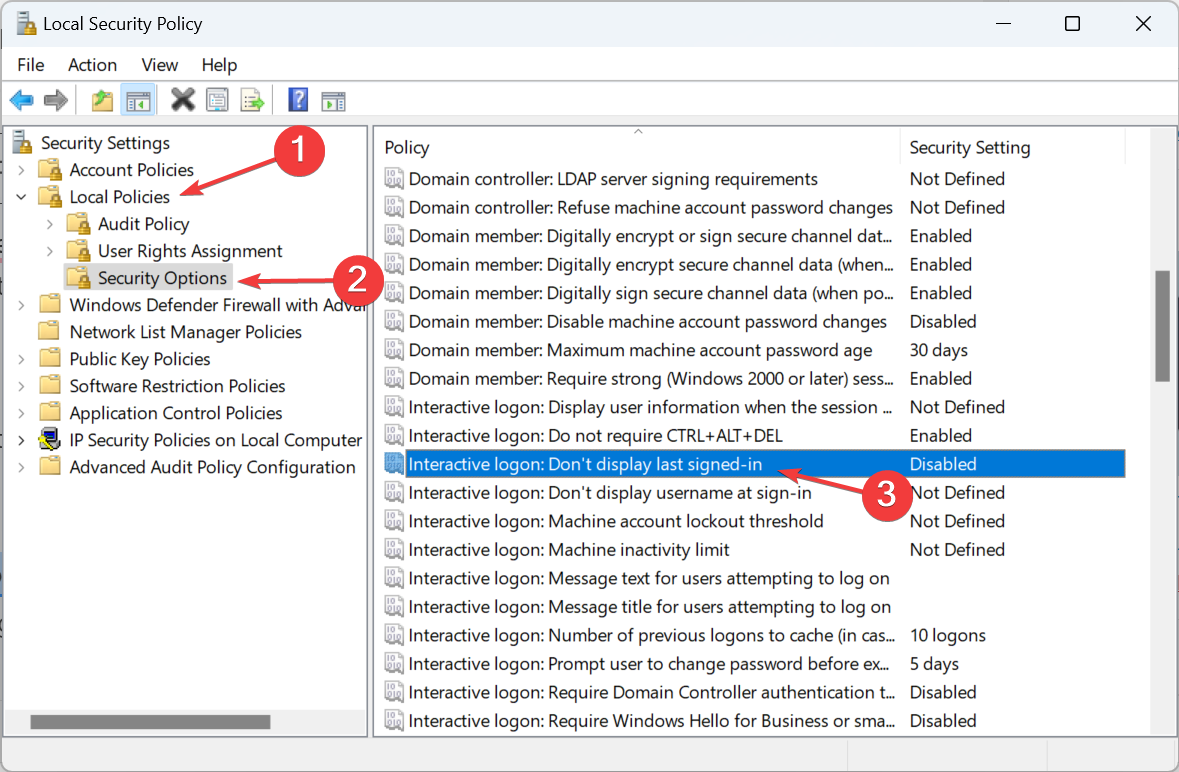Click policy icon for Maximum machine account password age

click(394, 350)
